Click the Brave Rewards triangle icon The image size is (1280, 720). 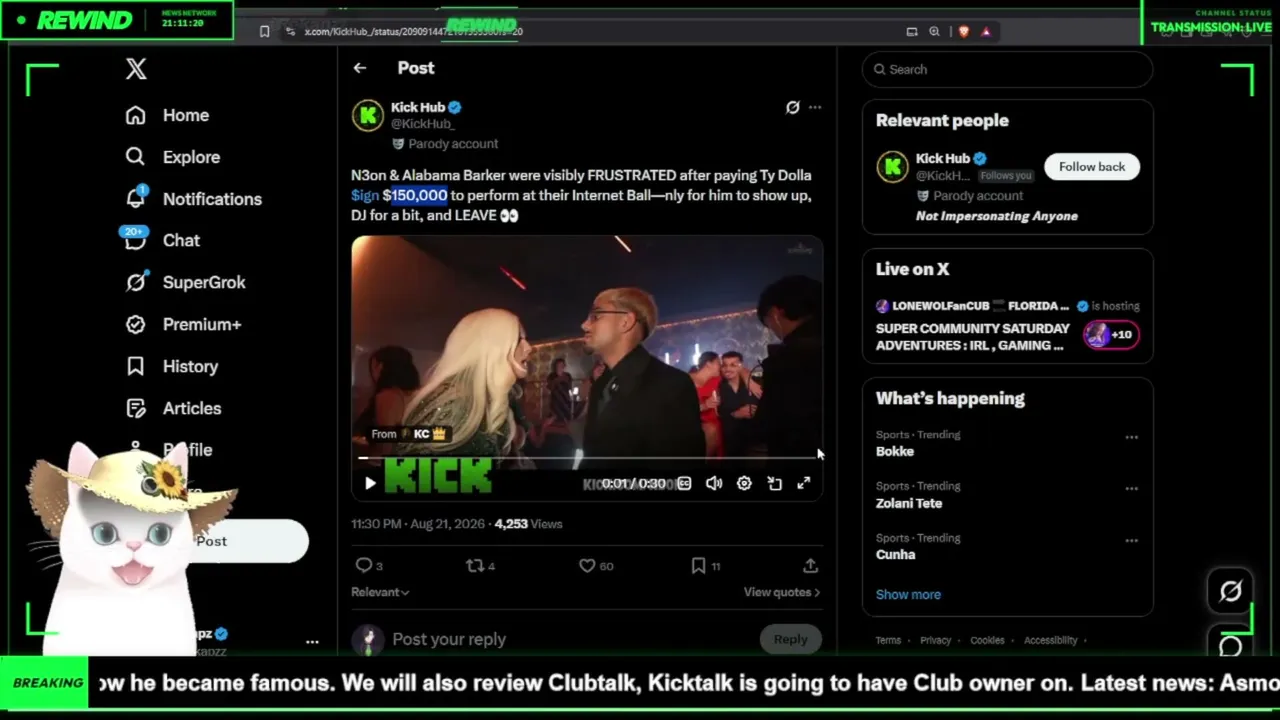(986, 31)
